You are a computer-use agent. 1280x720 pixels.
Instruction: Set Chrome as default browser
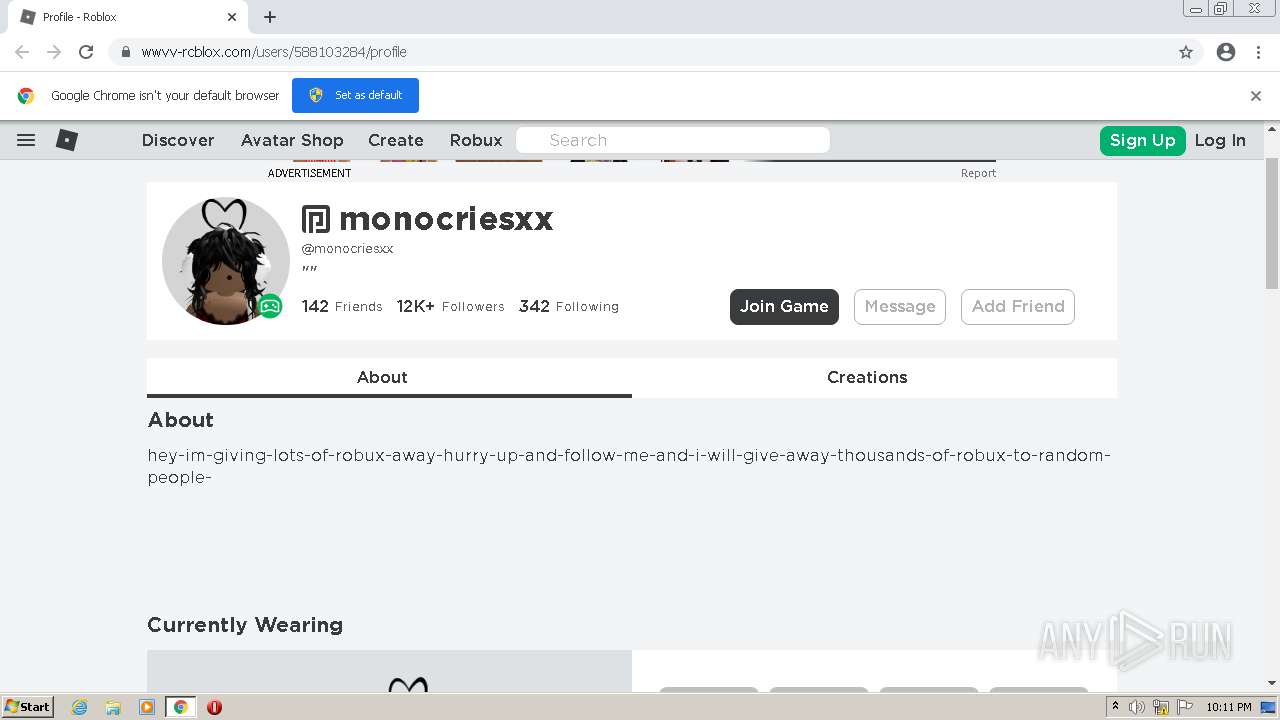(x=355, y=95)
